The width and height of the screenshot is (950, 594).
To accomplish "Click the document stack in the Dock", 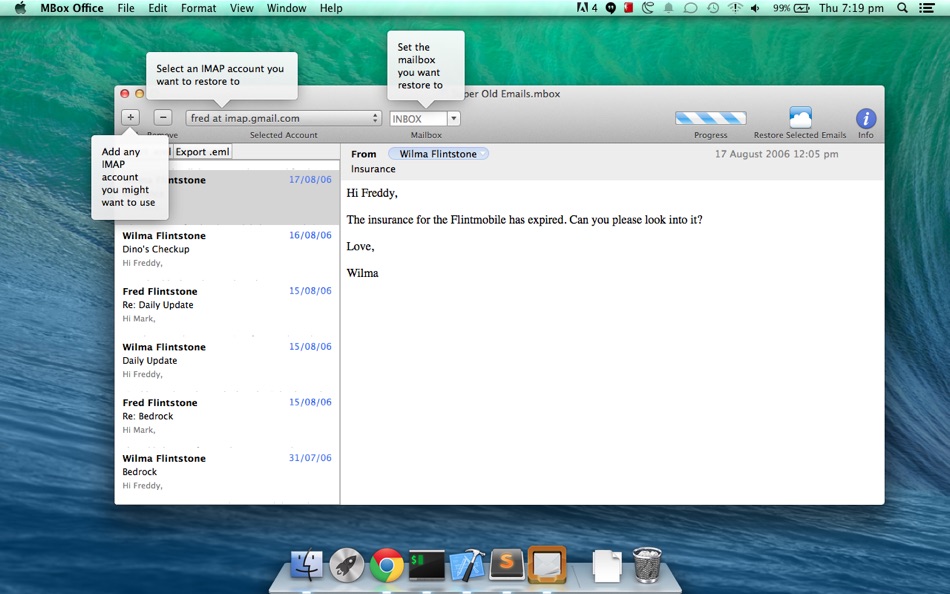I will (x=607, y=566).
